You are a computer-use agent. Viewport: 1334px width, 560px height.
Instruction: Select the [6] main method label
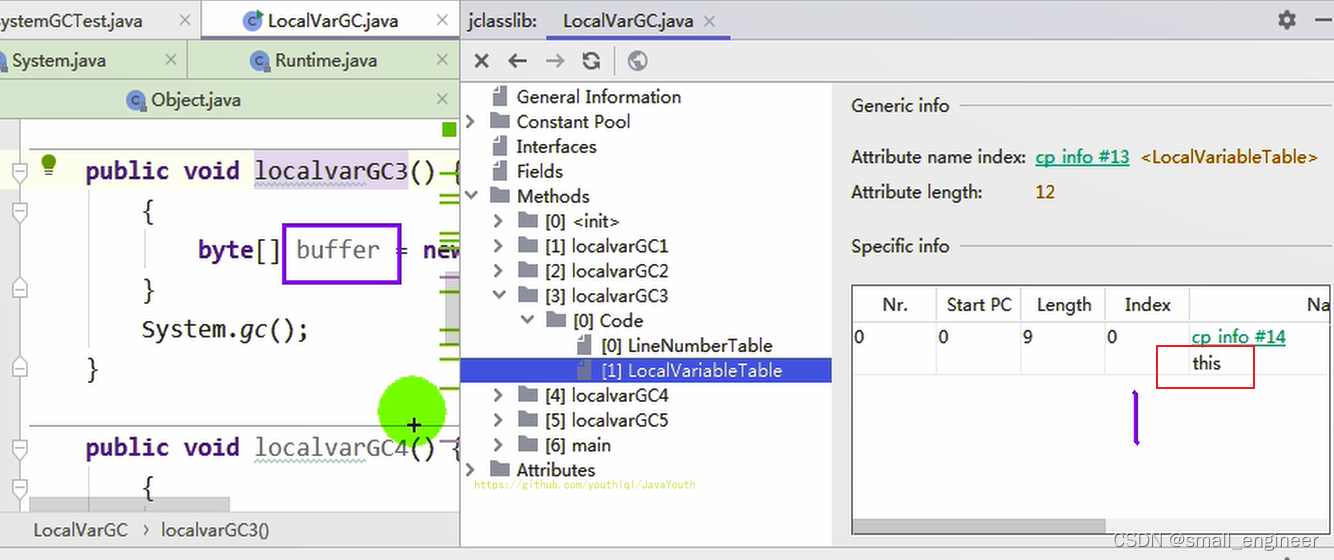[578, 446]
